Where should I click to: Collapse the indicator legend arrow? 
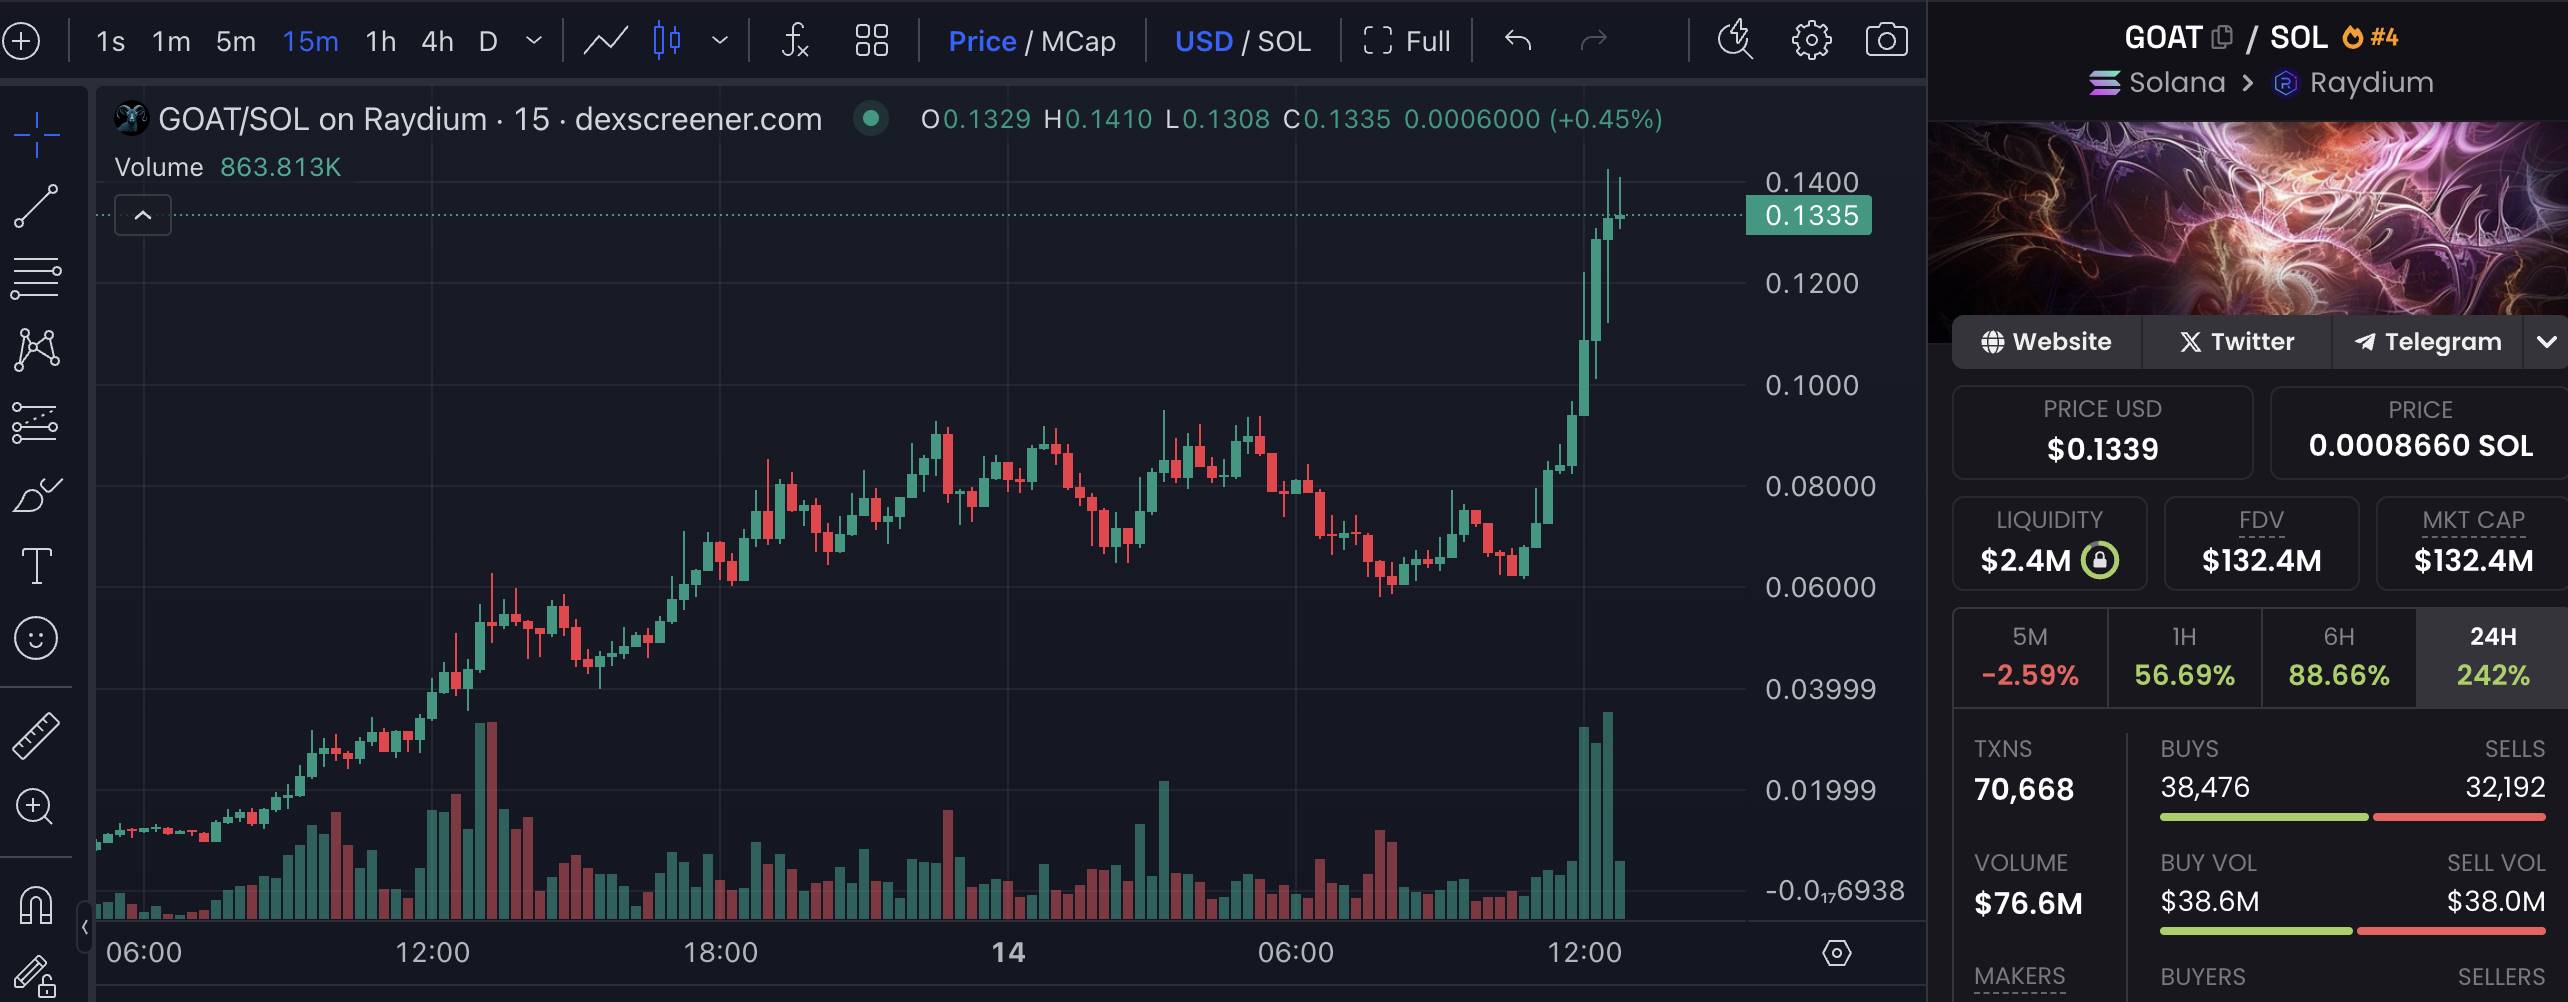tap(143, 215)
